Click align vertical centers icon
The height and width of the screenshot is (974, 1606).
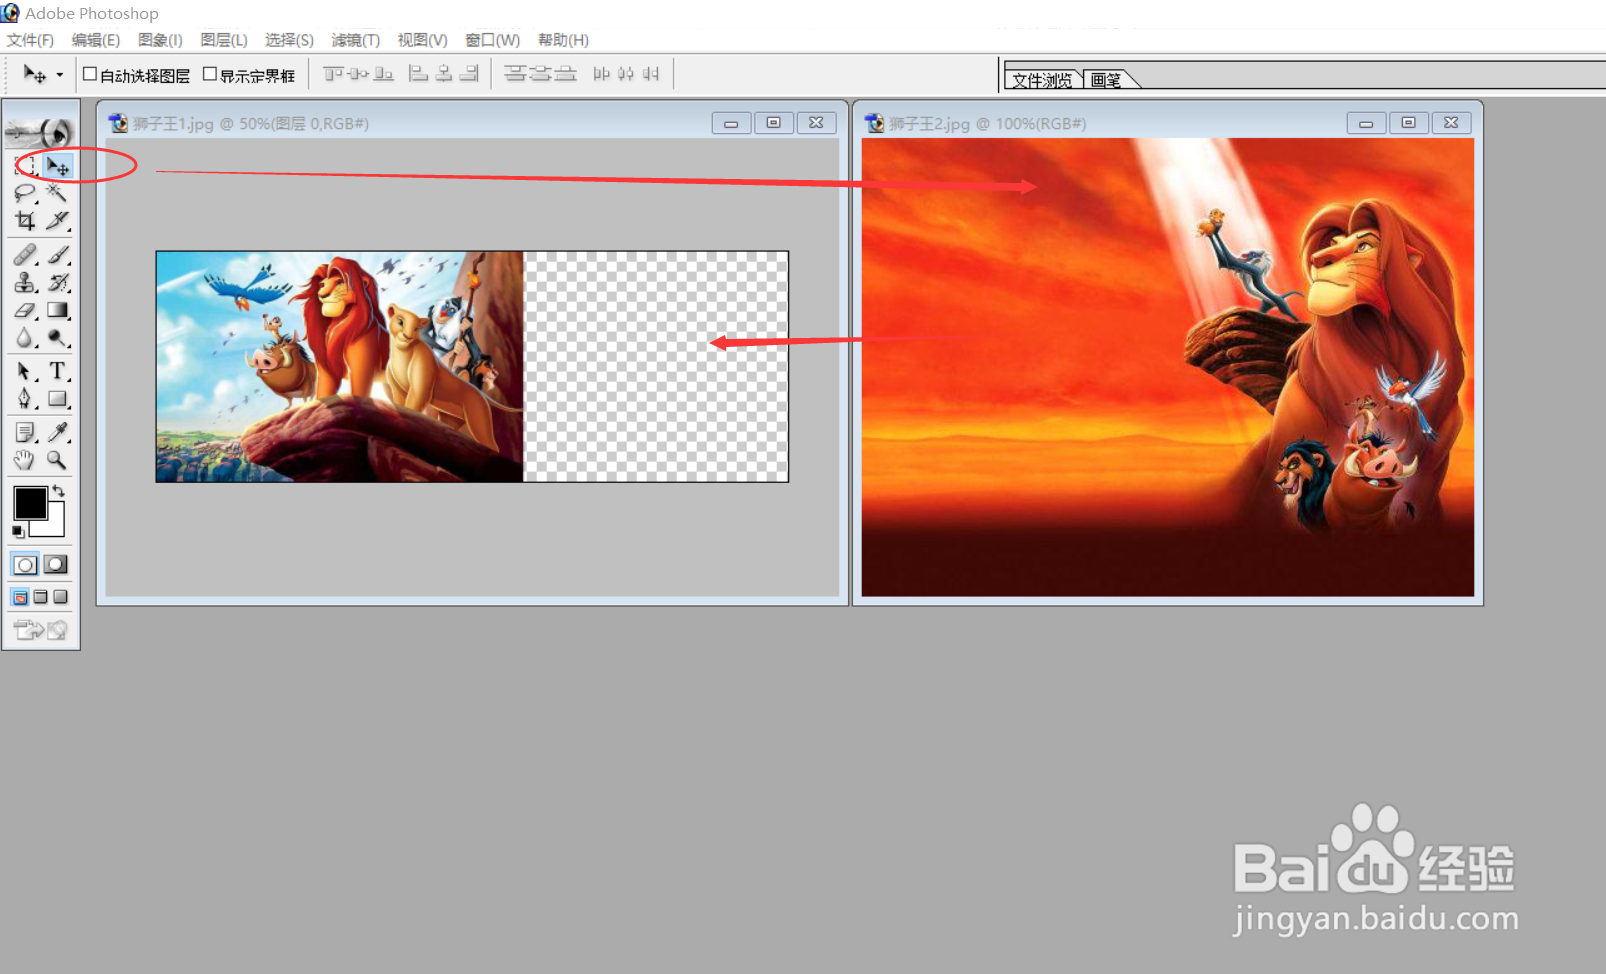[x=358, y=74]
